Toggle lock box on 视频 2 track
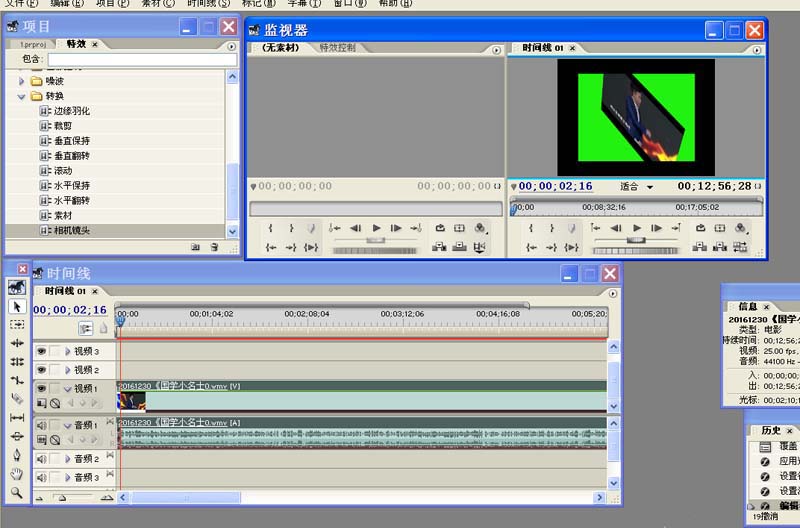800x528 pixels. coord(55,369)
